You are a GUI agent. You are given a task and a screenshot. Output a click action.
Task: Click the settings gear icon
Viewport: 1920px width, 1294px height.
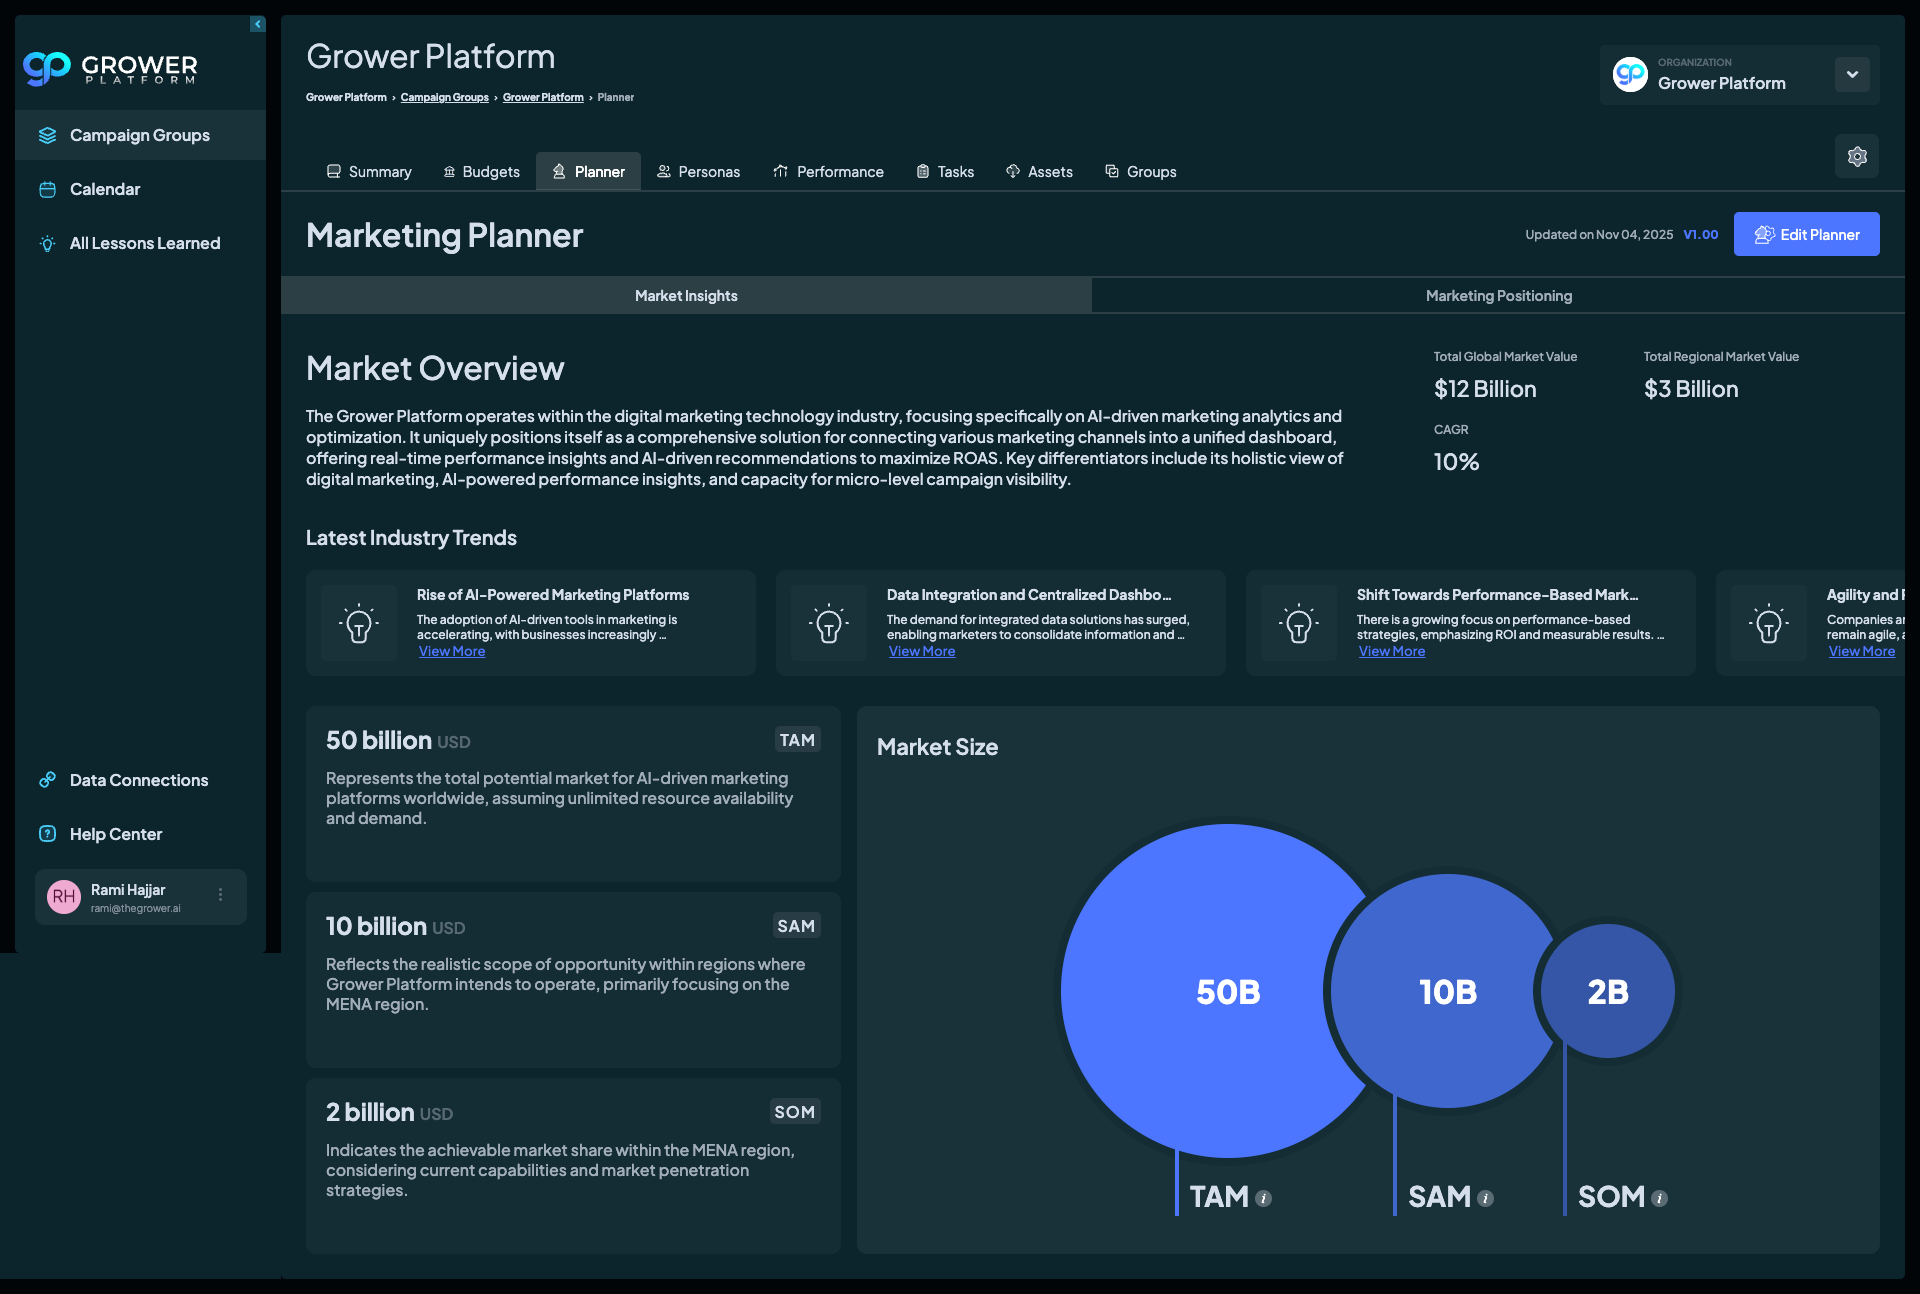pyautogui.click(x=1857, y=156)
